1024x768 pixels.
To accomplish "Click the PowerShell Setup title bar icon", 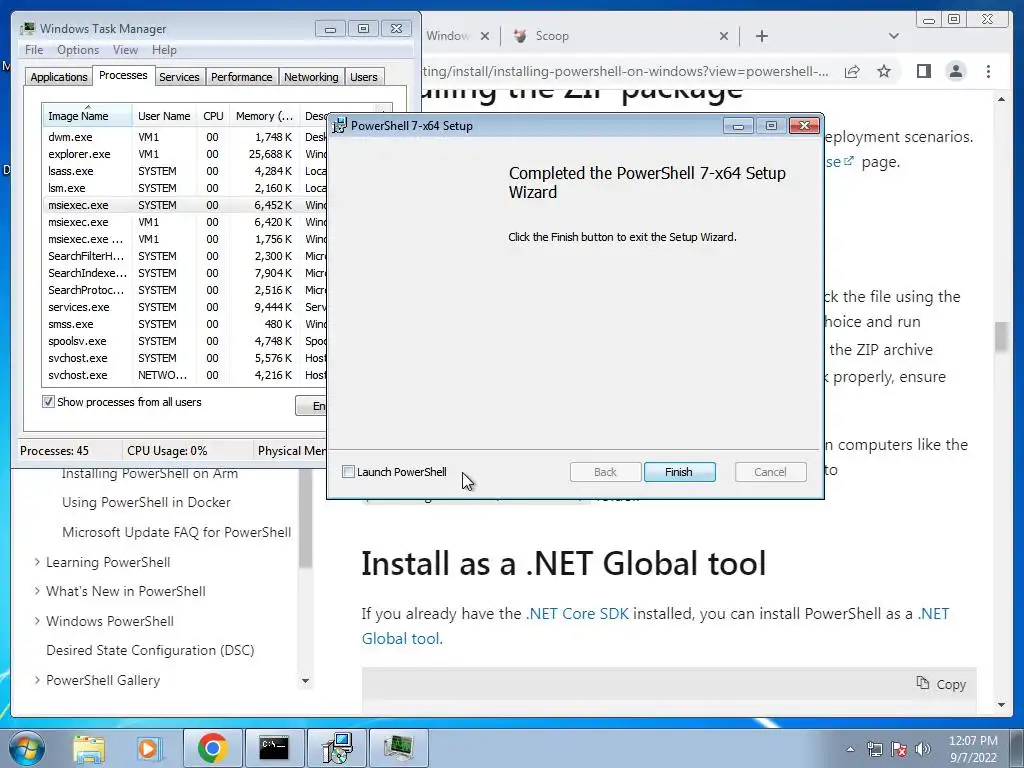I will point(339,125).
